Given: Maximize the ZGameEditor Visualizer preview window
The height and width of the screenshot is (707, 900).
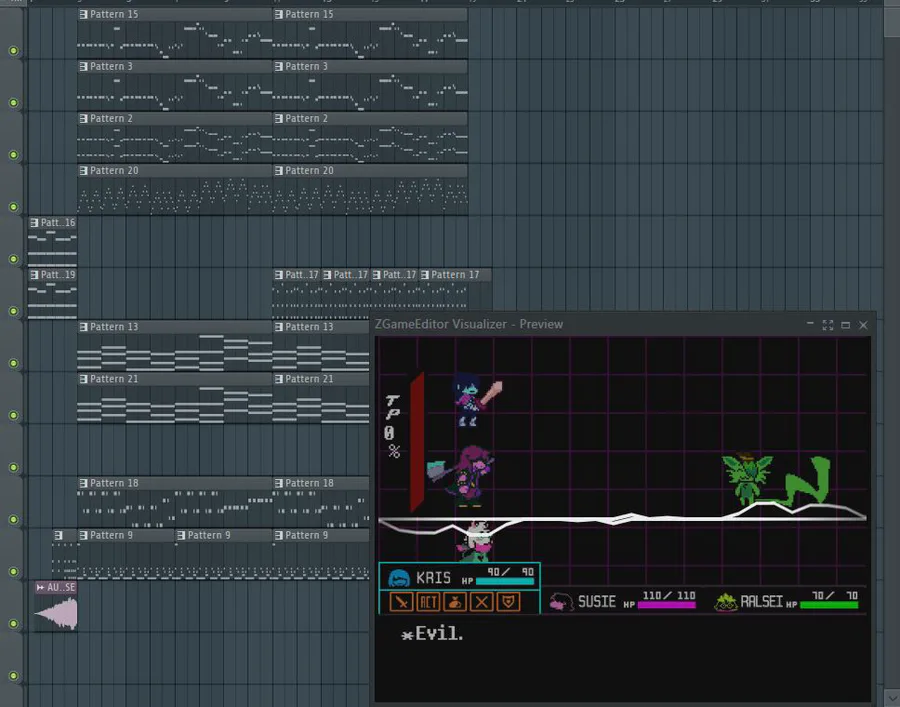Looking at the screenshot, I should pos(845,325).
